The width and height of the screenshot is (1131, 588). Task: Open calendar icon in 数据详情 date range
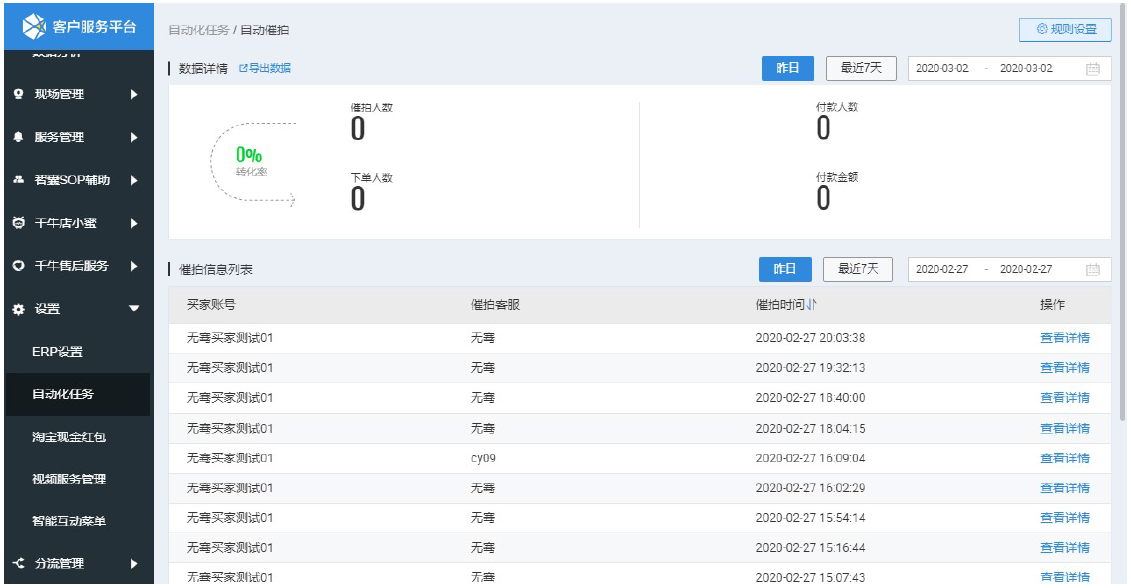tap(1093, 69)
